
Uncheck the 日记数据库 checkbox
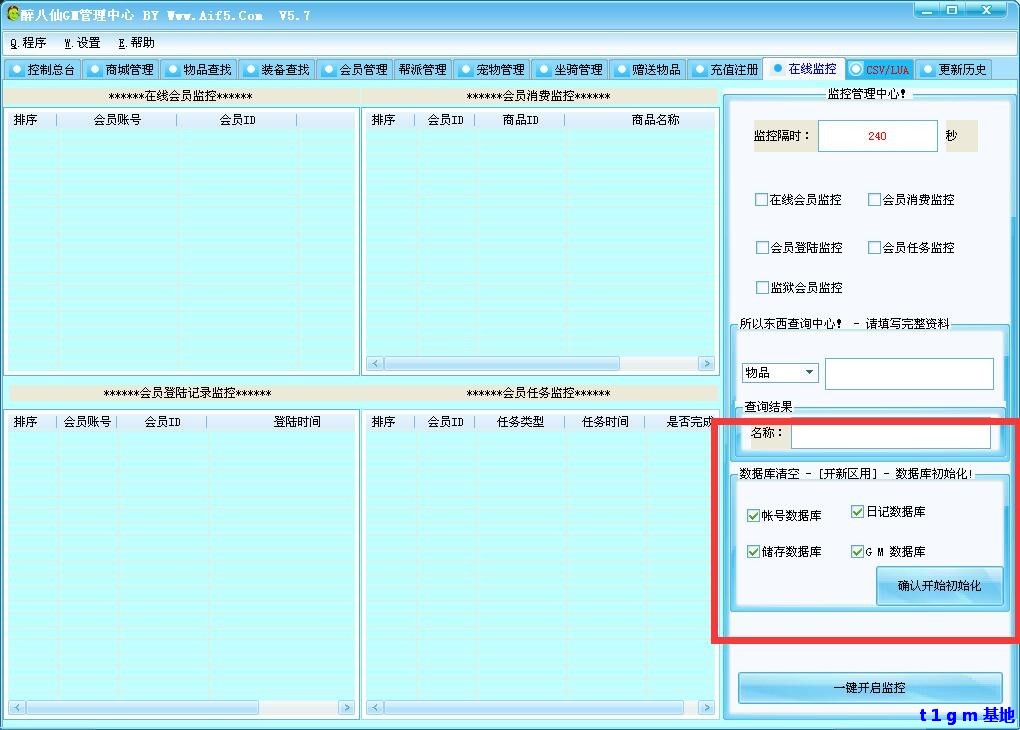point(857,511)
